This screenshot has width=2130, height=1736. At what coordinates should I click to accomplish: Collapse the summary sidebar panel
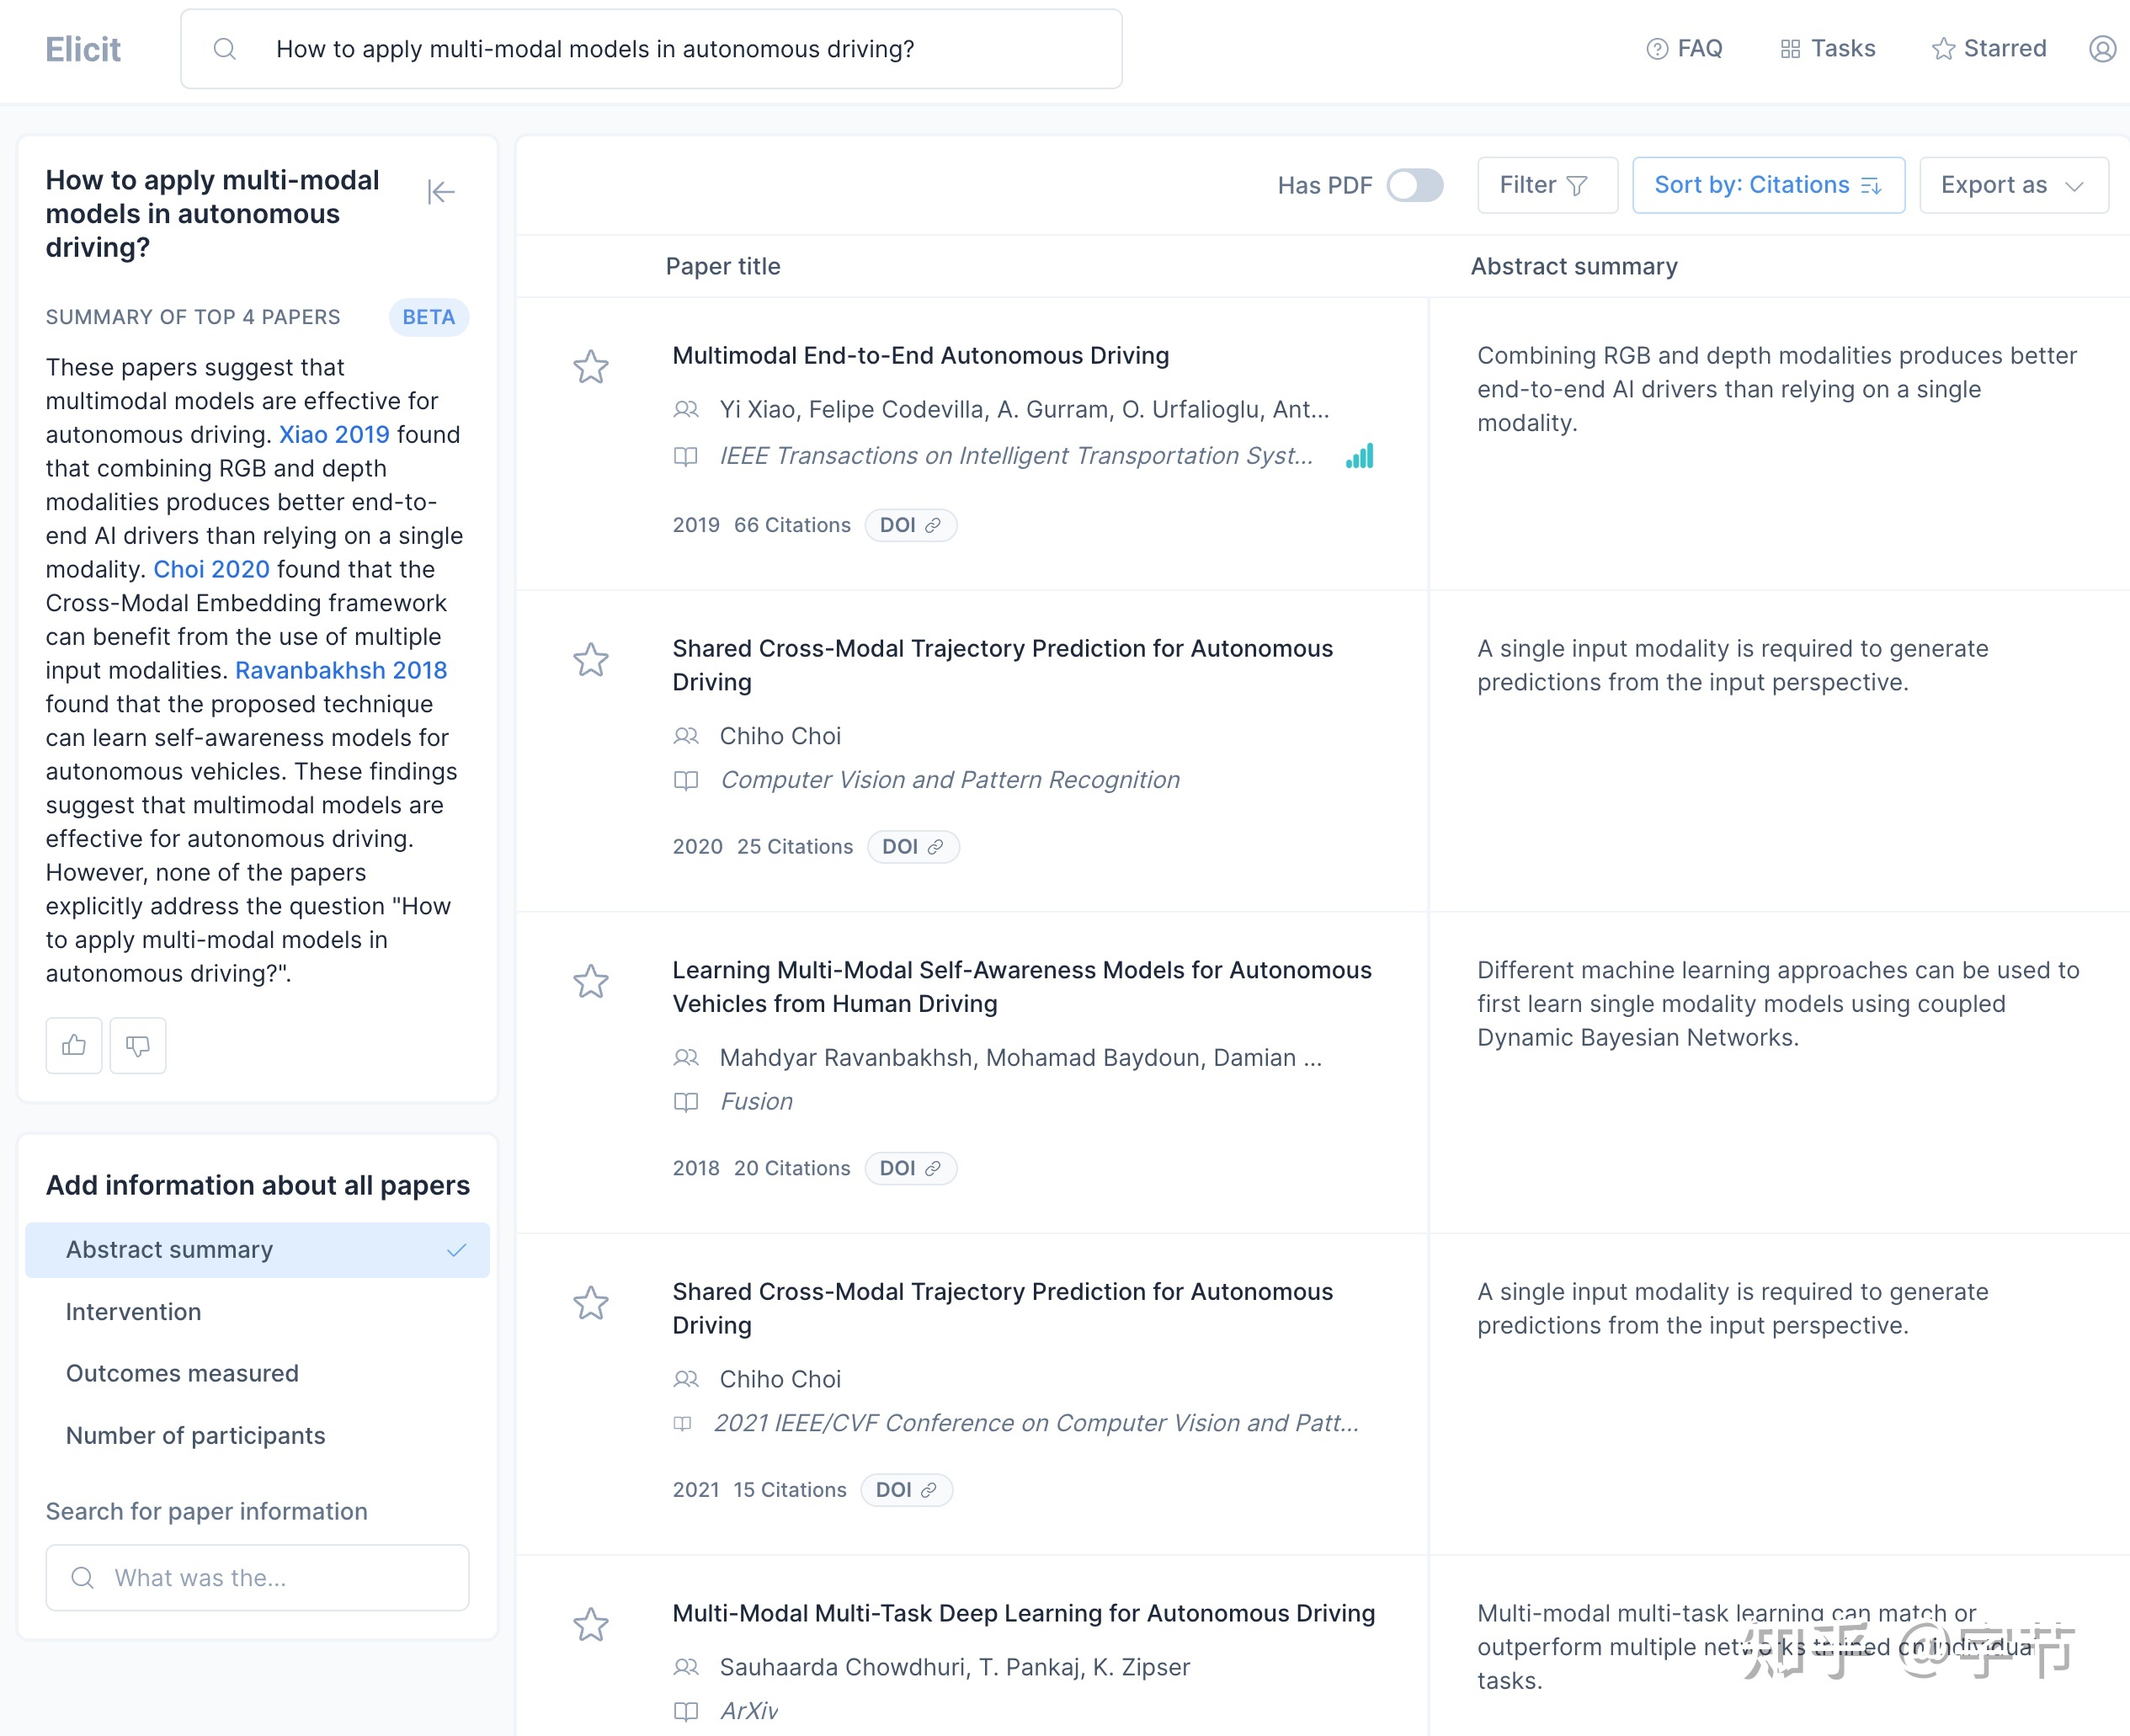point(440,192)
